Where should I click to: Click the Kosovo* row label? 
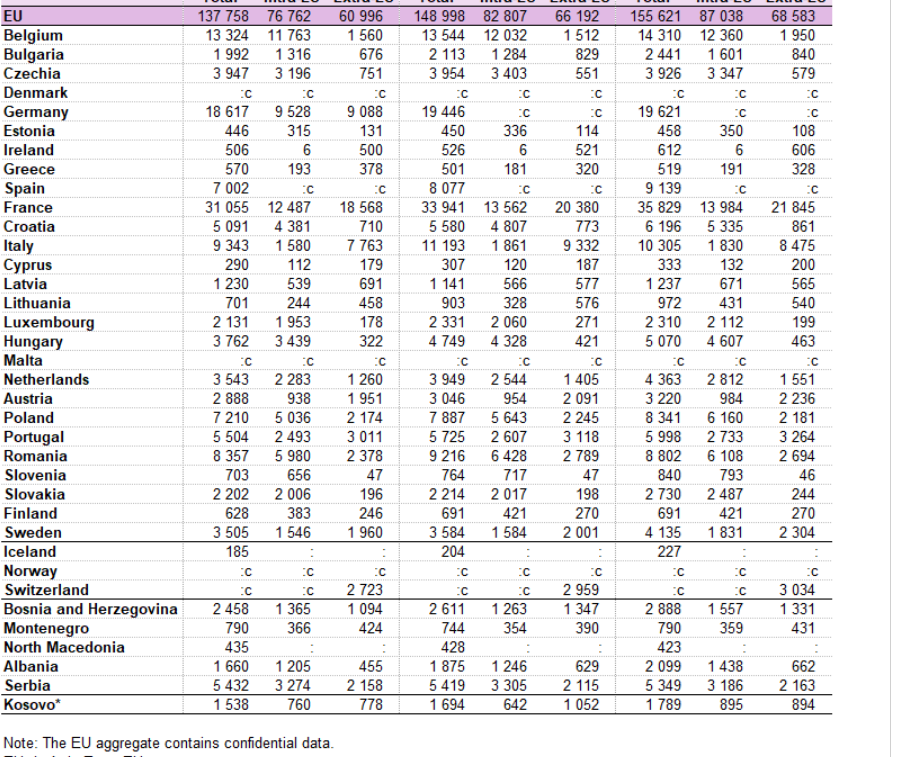click(32, 705)
